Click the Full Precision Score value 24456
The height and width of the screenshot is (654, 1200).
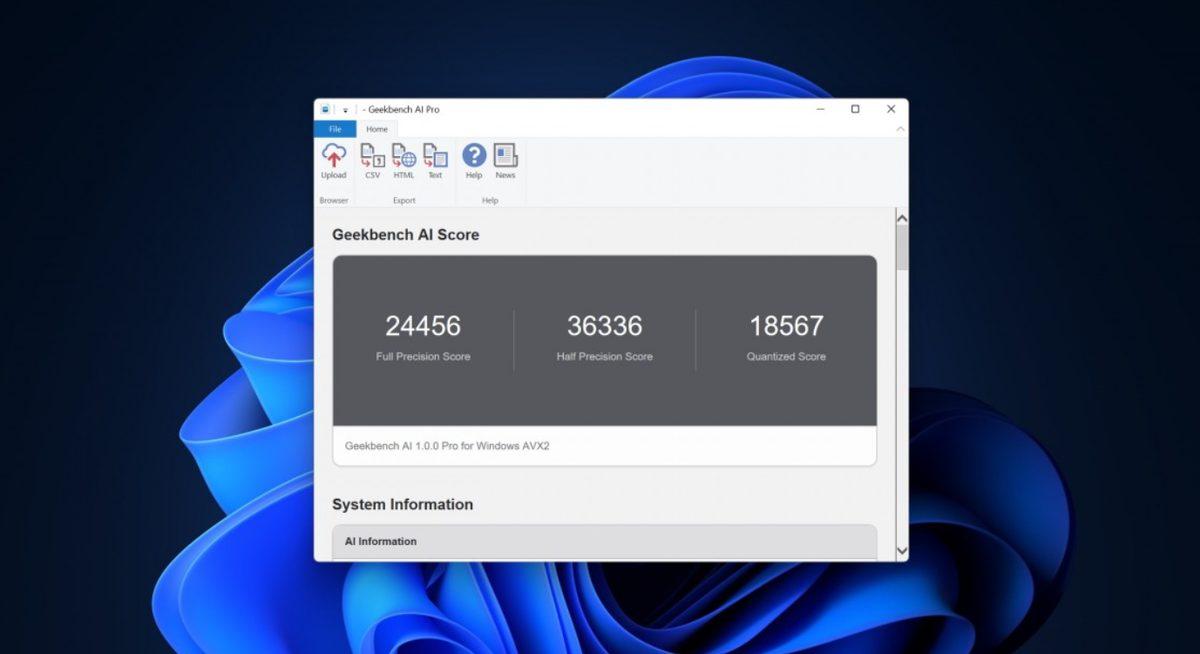click(423, 326)
